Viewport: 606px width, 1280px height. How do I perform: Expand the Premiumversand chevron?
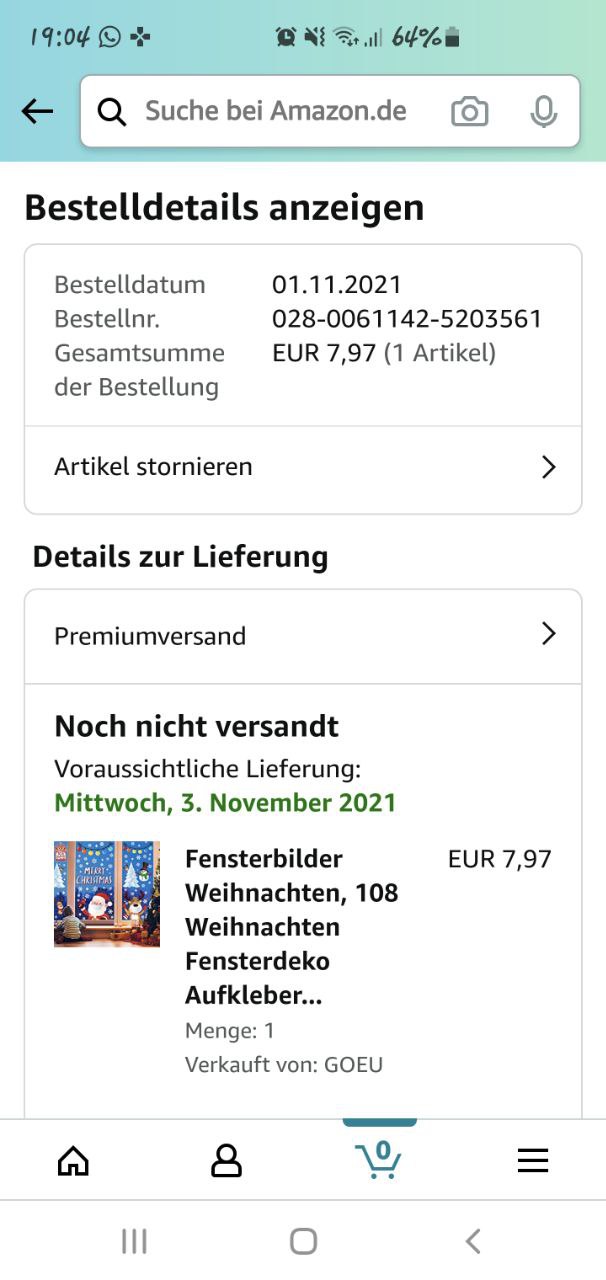point(548,634)
